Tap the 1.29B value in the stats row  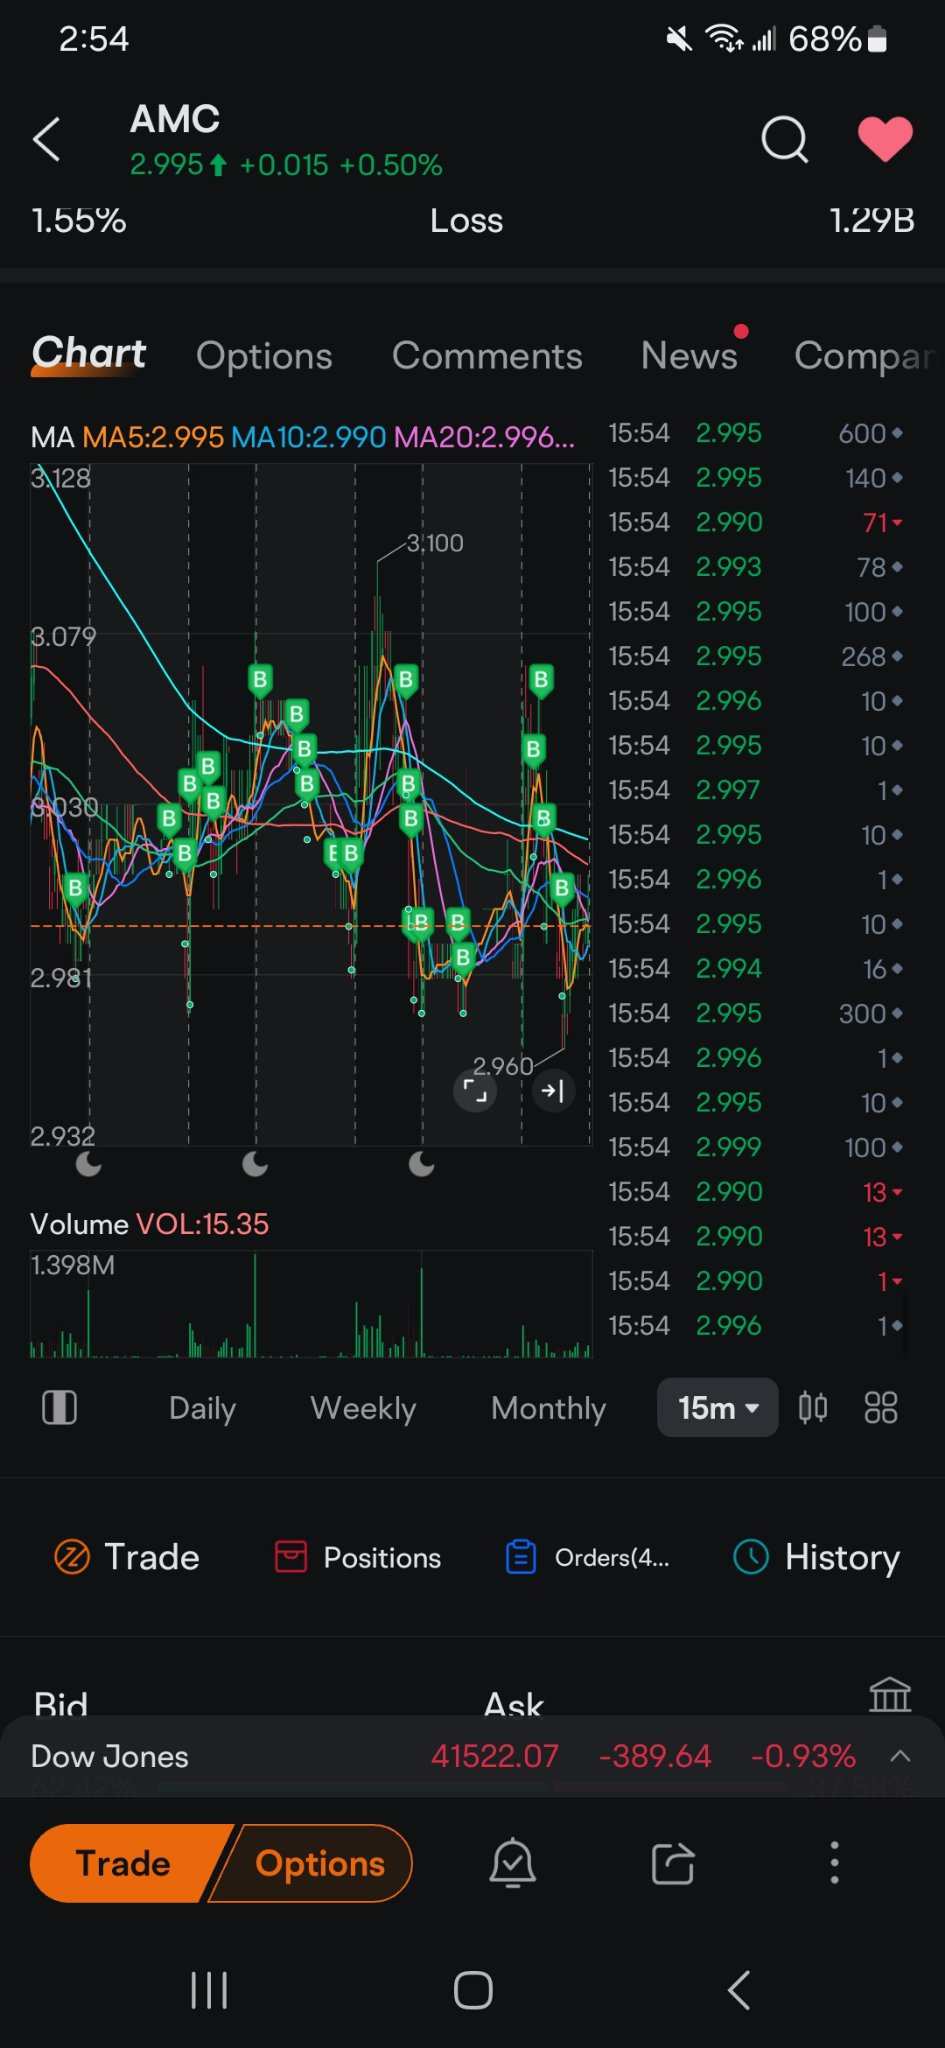(x=872, y=221)
